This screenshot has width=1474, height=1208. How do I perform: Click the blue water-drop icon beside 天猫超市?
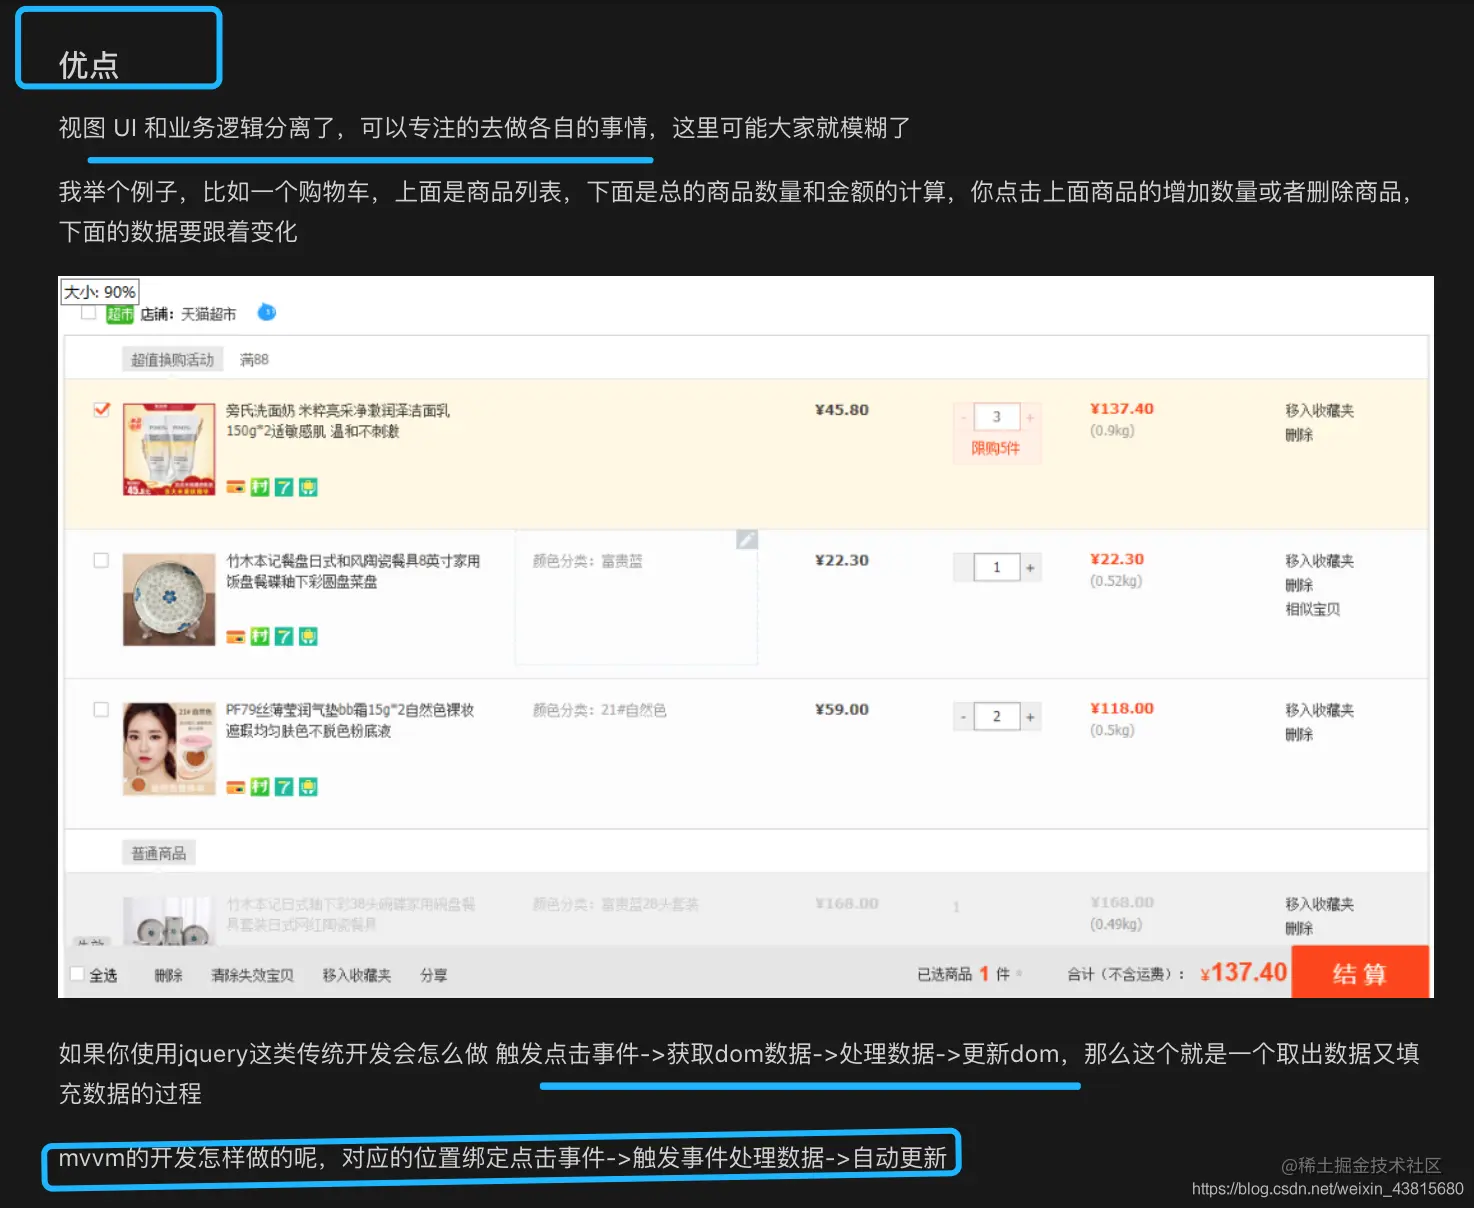click(266, 312)
